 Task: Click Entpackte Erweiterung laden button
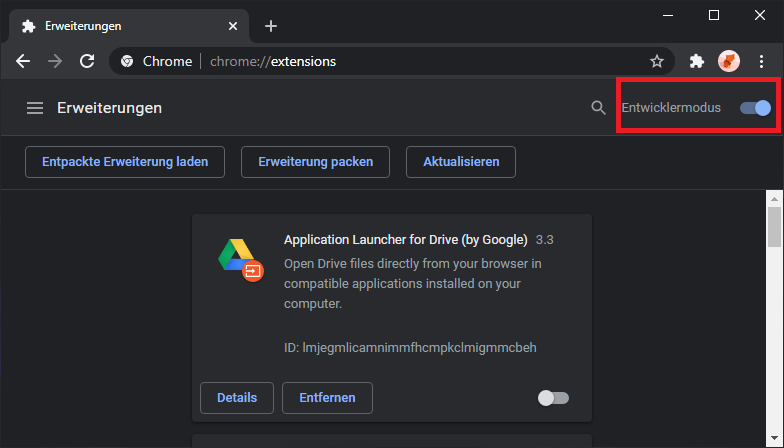coord(125,161)
